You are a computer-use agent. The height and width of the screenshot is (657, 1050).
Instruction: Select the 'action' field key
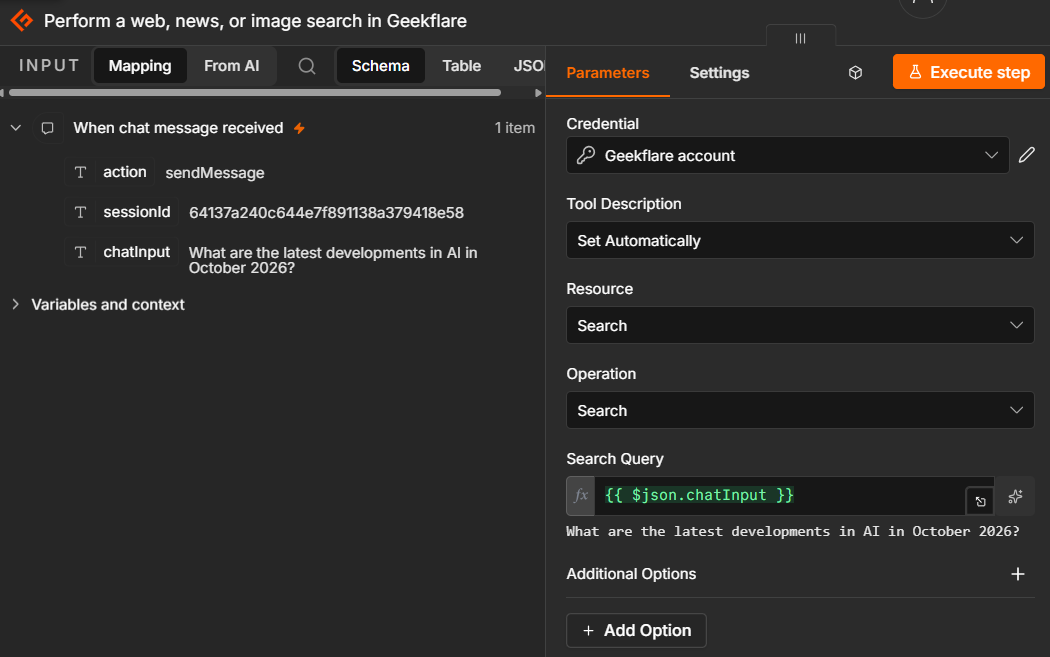pyautogui.click(x=125, y=172)
